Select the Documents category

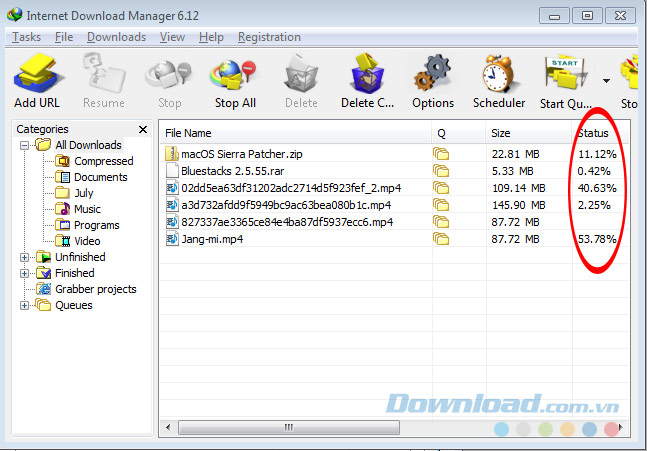click(x=101, y=177)
